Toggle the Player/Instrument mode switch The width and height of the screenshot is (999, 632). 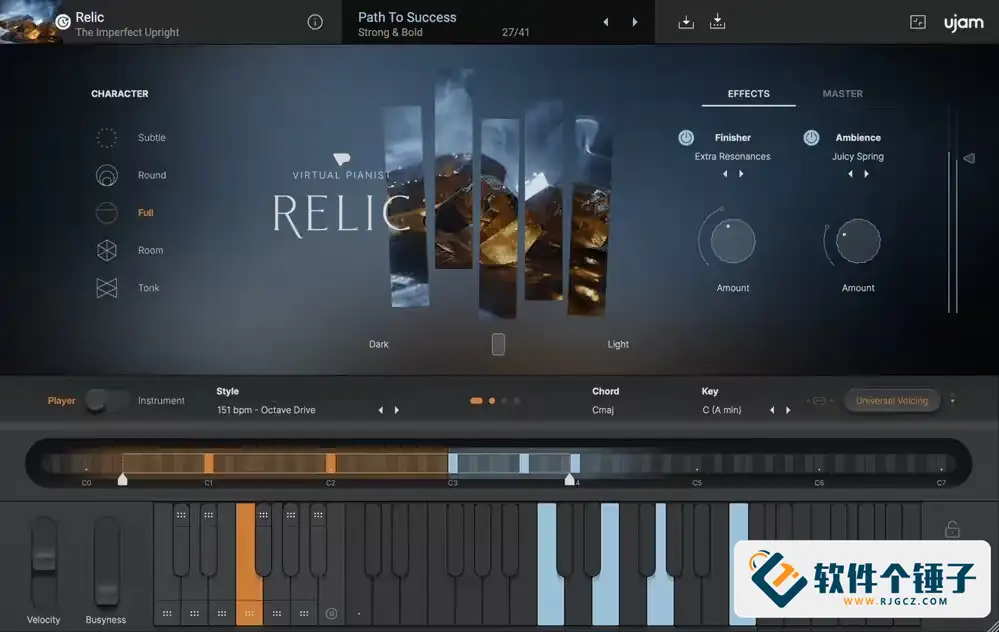[106, 401]
